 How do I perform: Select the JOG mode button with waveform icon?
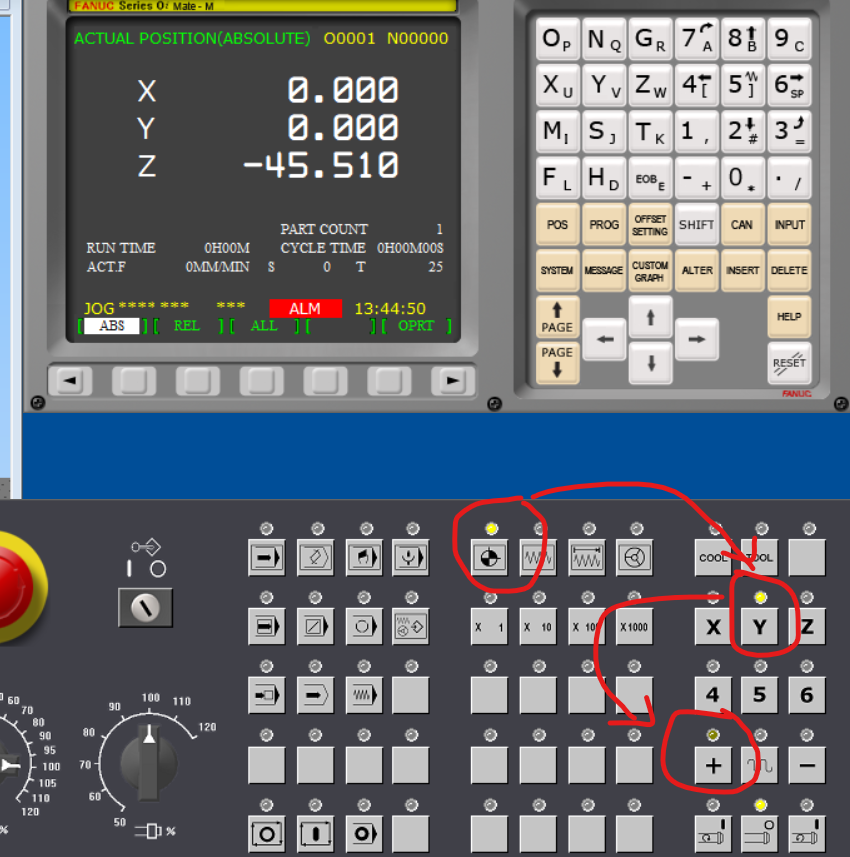coord(538,558)
